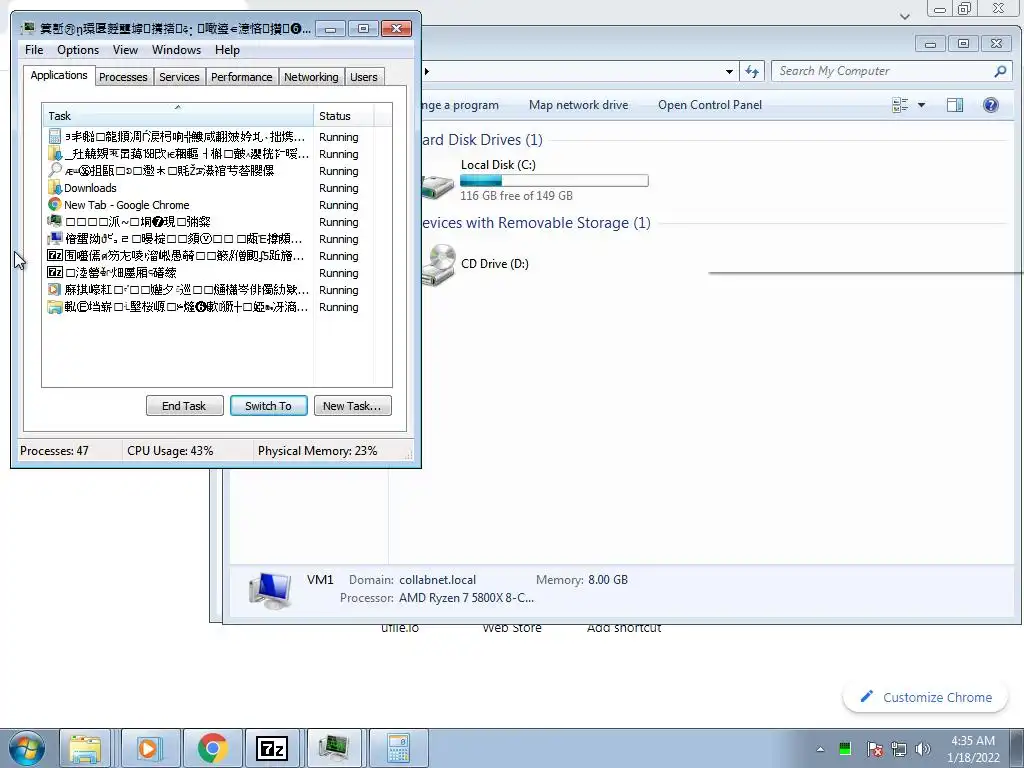Click the New Task... button
This screenshot has height=768, width=1024.
(352, 406)
